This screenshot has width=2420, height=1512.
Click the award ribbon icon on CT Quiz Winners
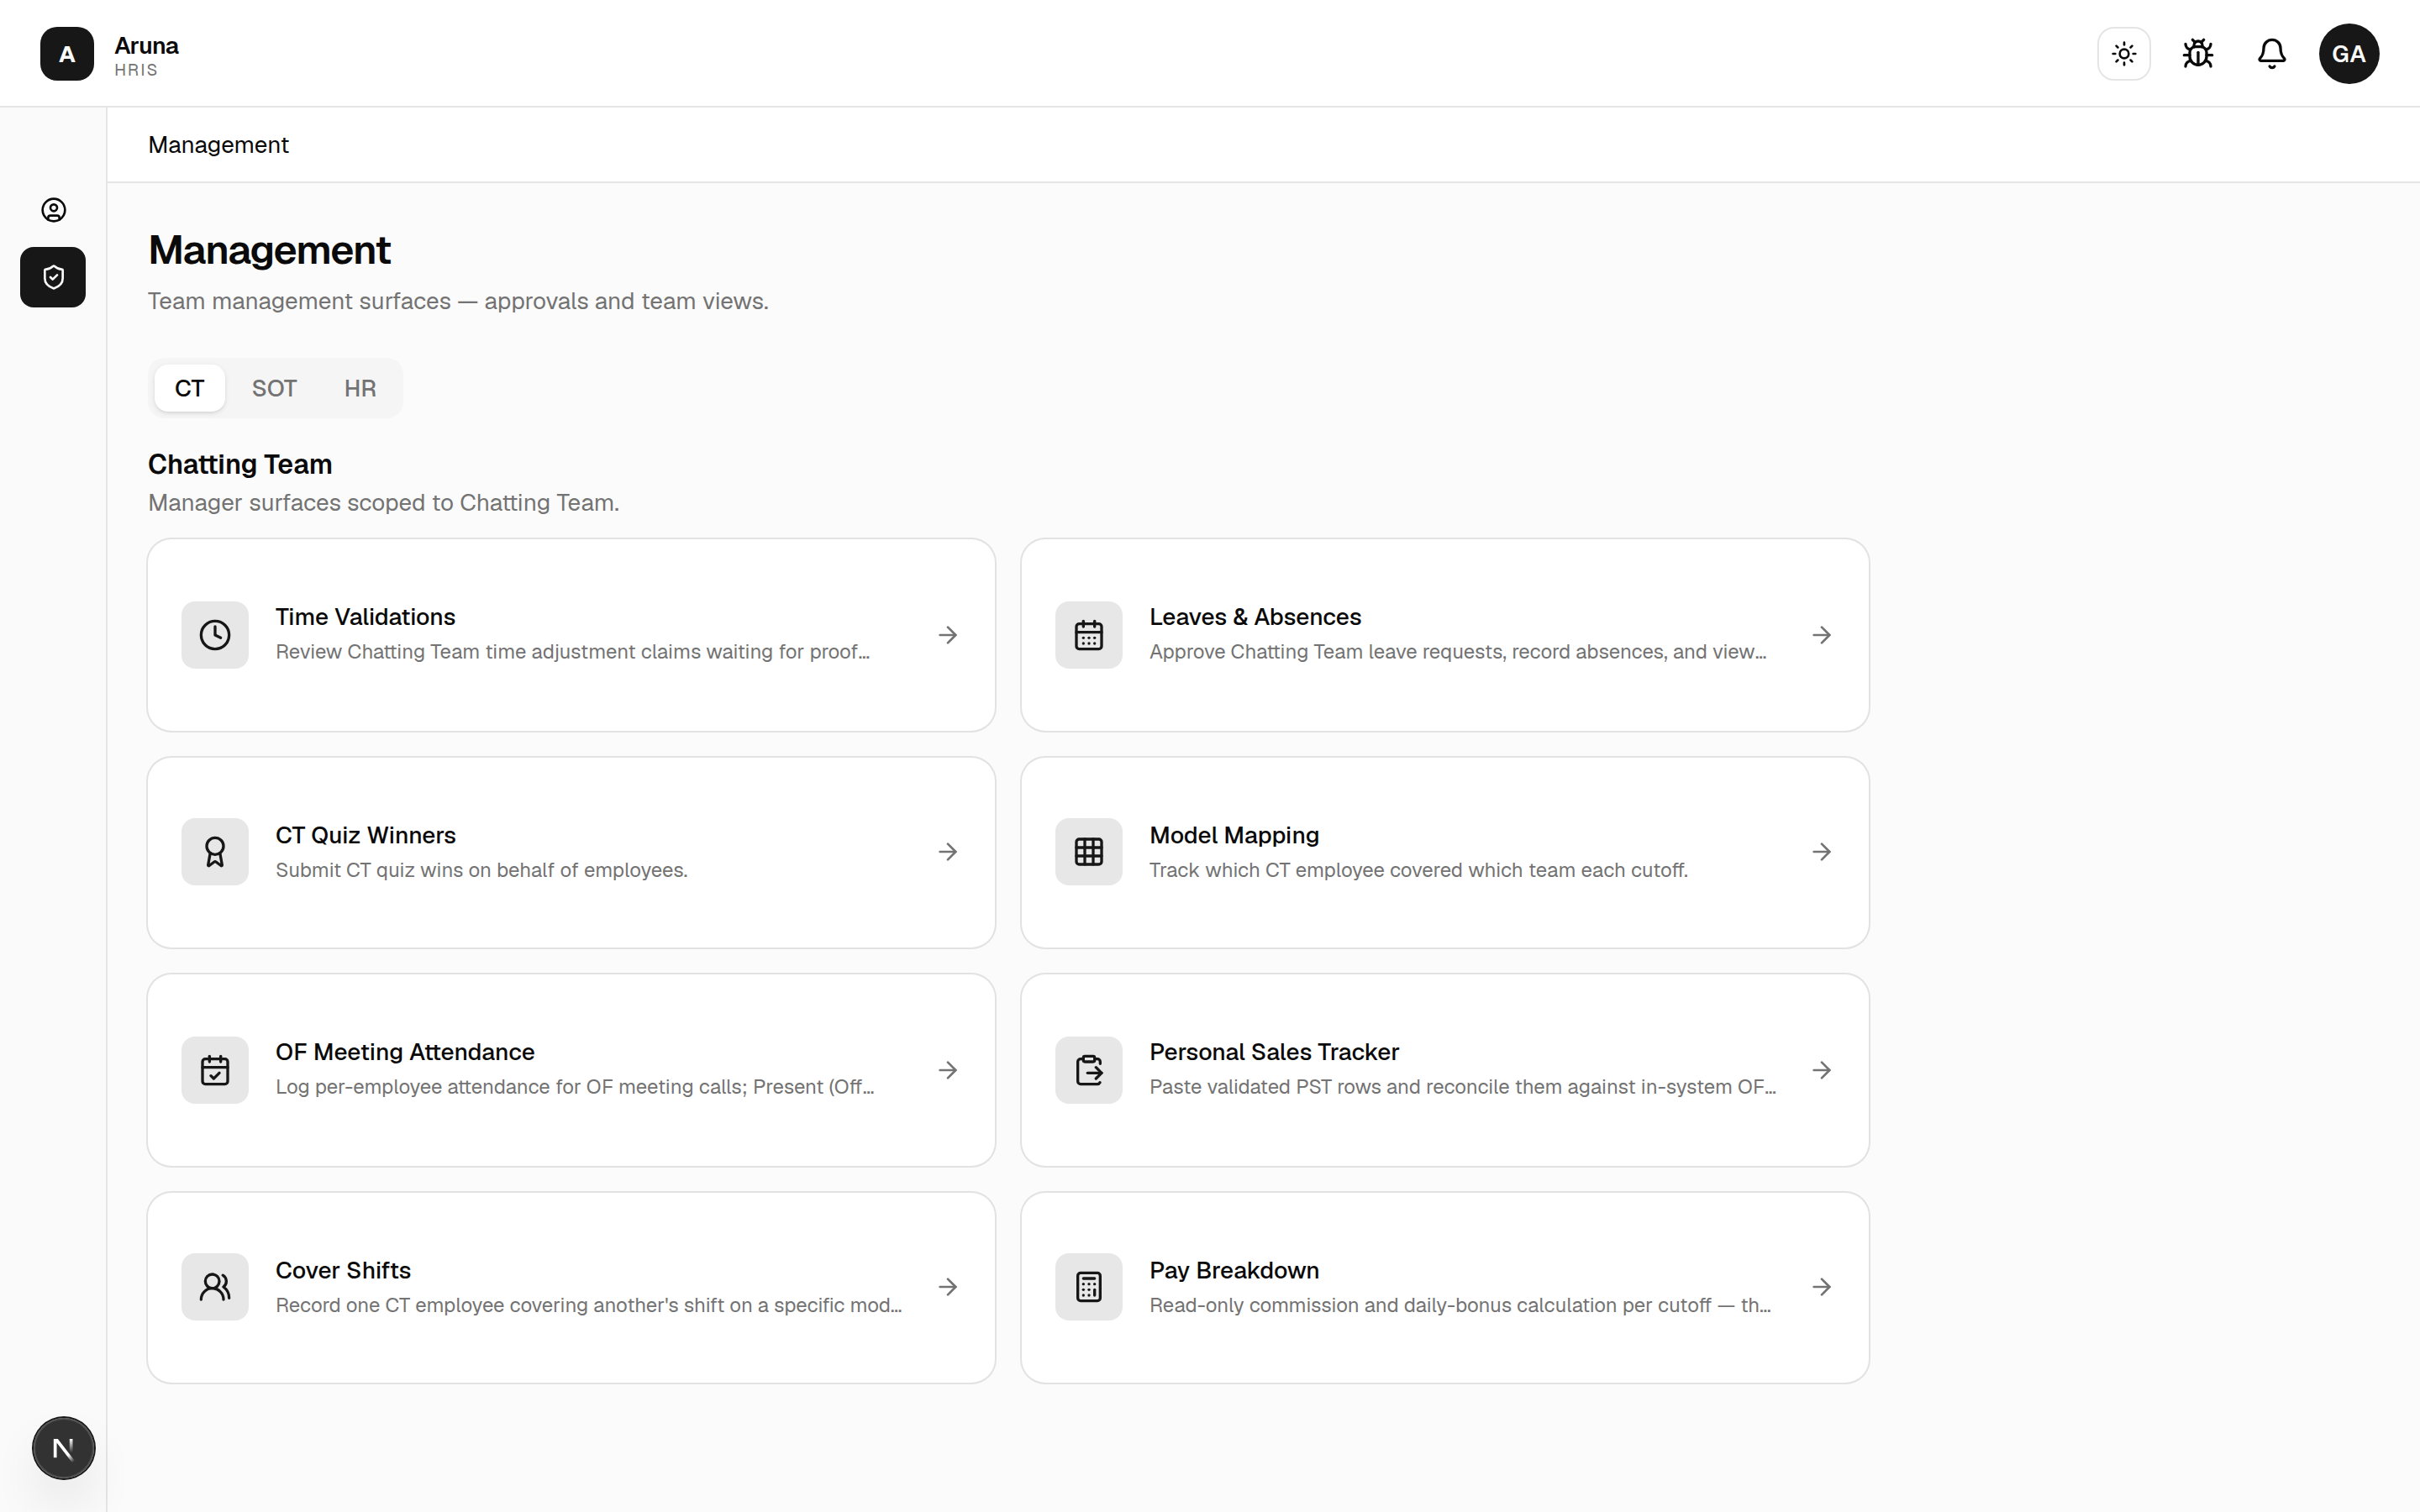(215, 852)
